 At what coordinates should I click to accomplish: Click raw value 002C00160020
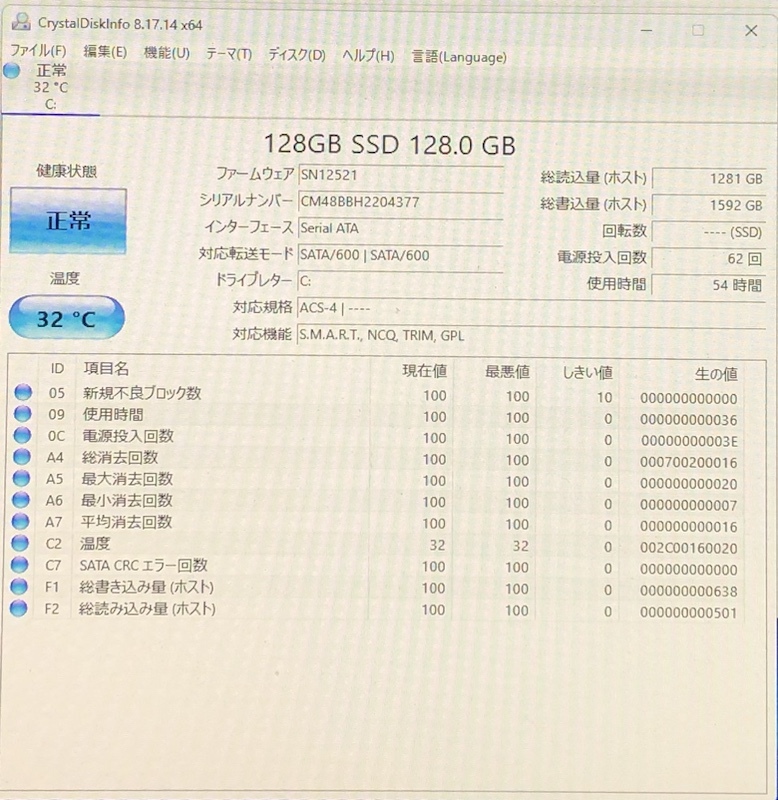point(689,548)
